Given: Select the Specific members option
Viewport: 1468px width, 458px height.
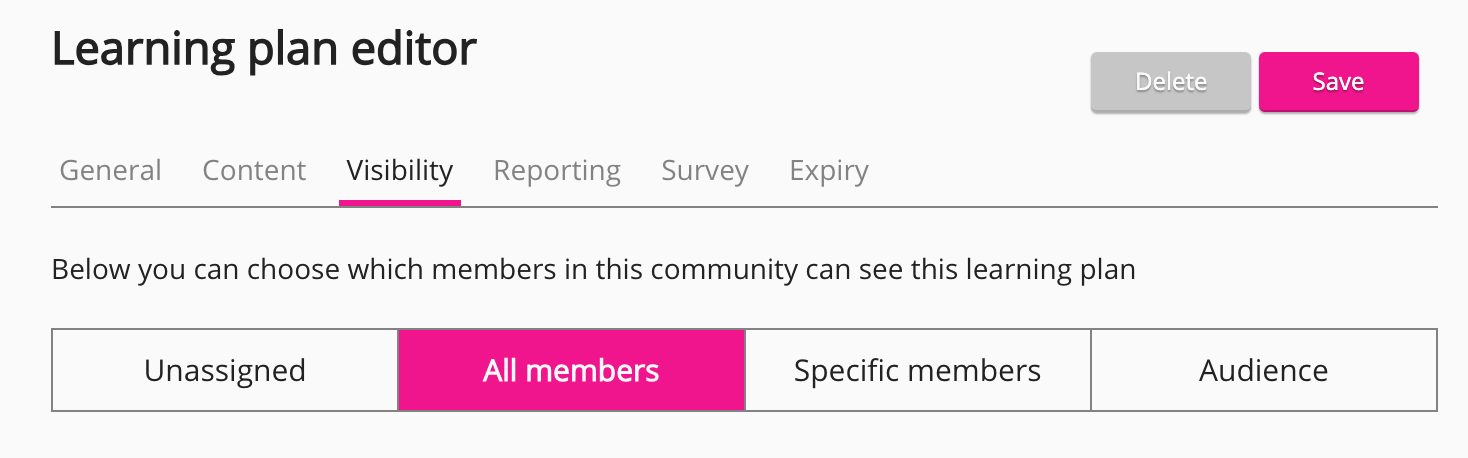Looking at the screenshot, I should 917,371.
